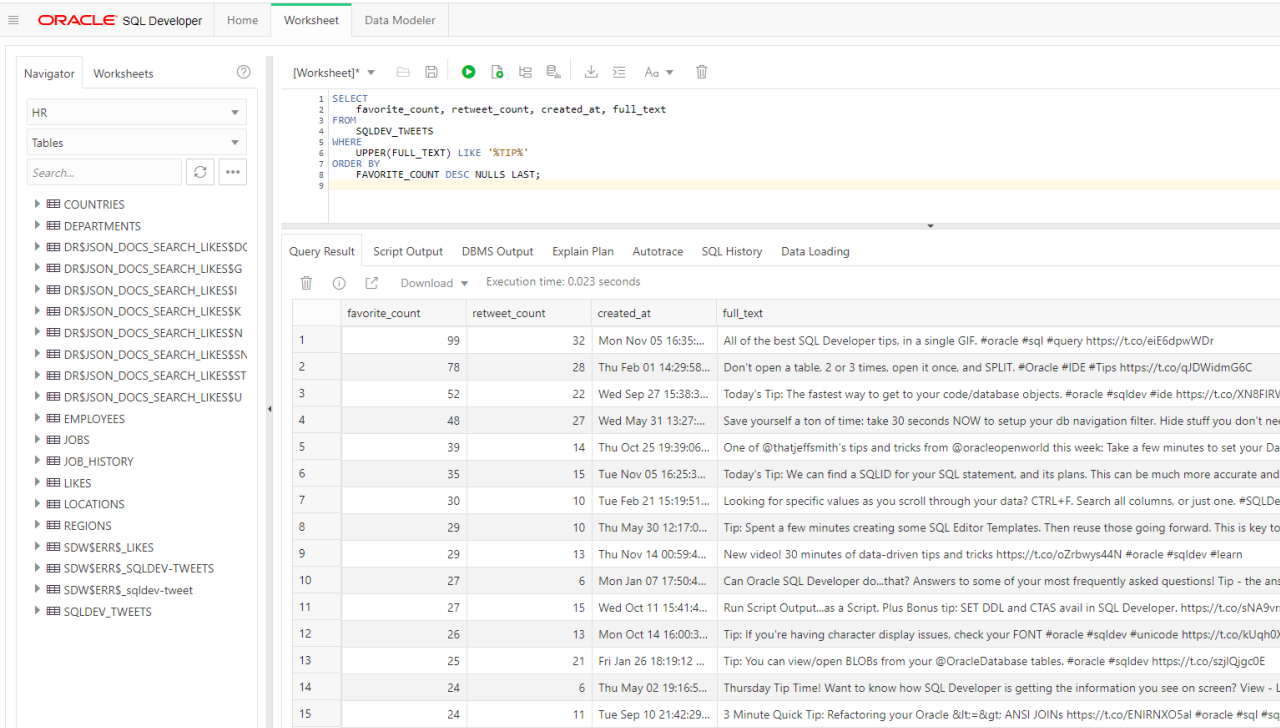This screenshot has width=1280, height=728.
Task: Click the retweet_count cell with value 28
Action: tap(529, 367)
